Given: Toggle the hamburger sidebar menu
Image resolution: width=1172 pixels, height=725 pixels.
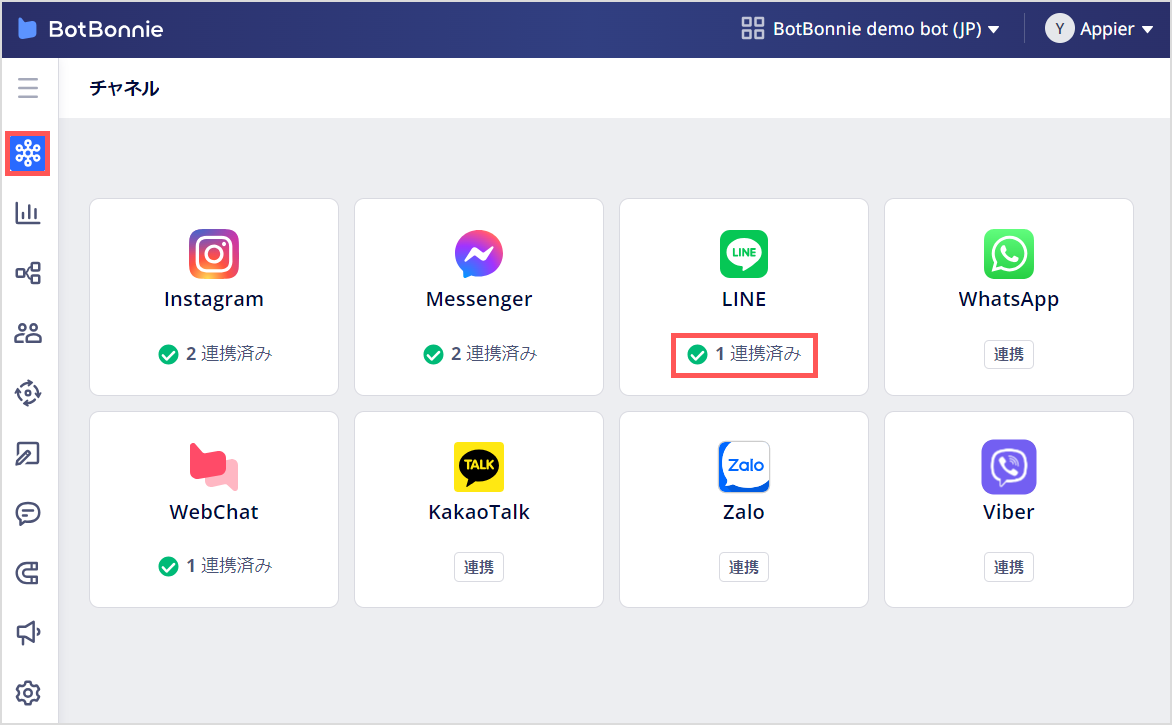Looking at the screenshot, I should (x=28, y=88).
